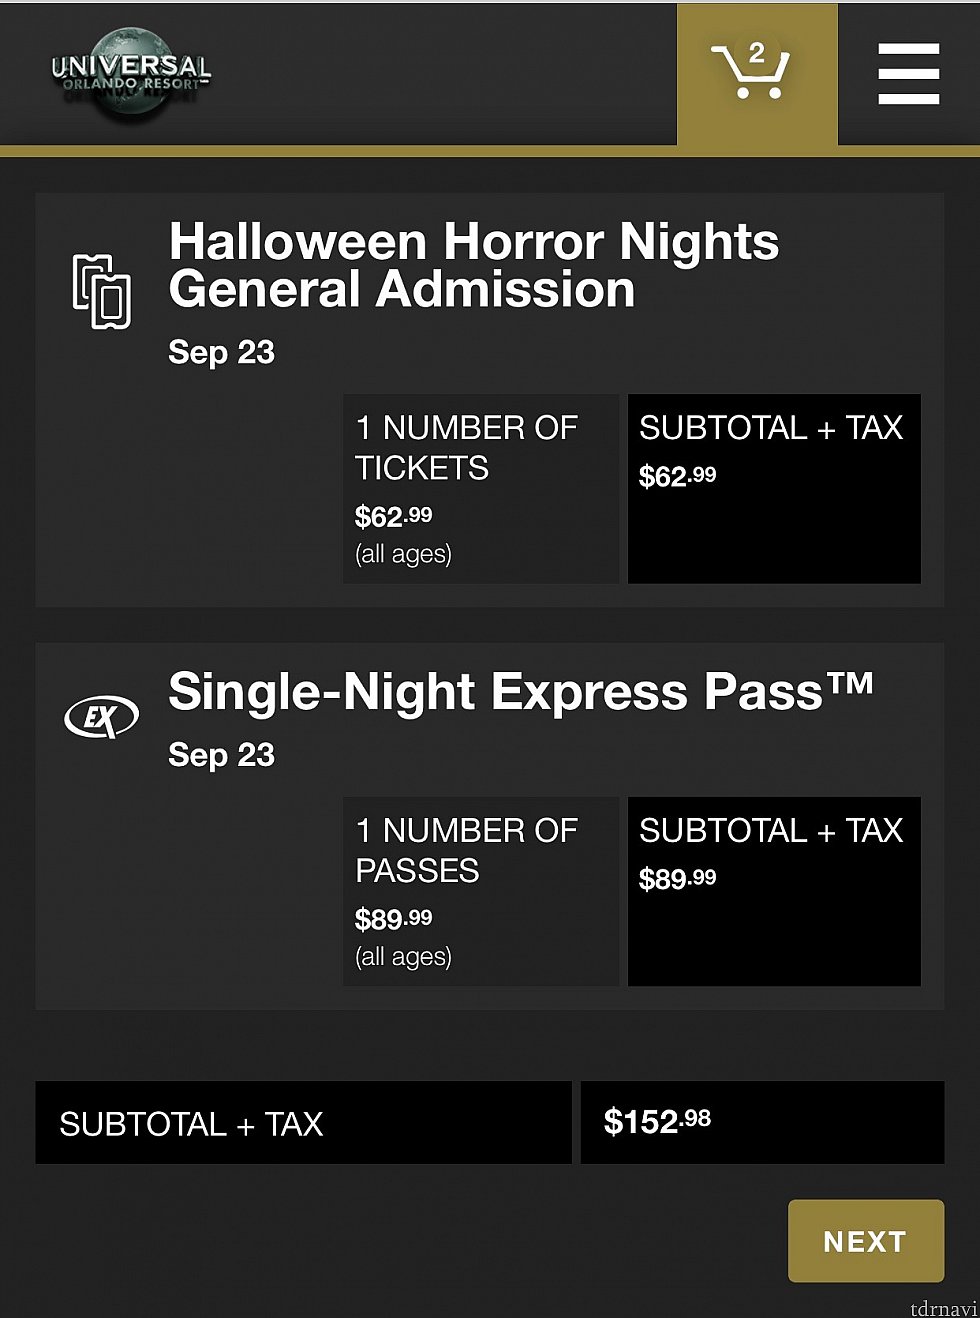
Task: Click the $62.99 subtotal box for tickets
Action: [774, 489]
